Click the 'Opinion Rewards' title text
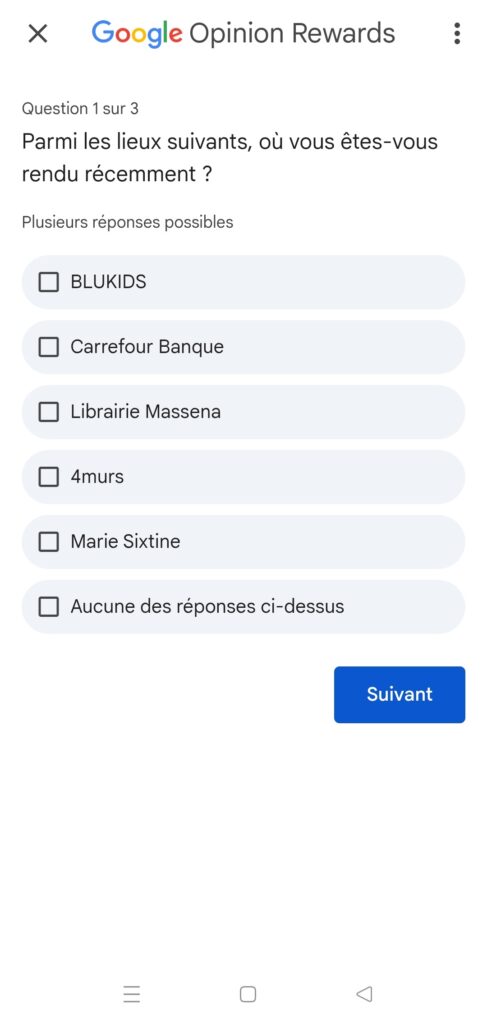This screenshot has width=487, height=1024. 292,34
